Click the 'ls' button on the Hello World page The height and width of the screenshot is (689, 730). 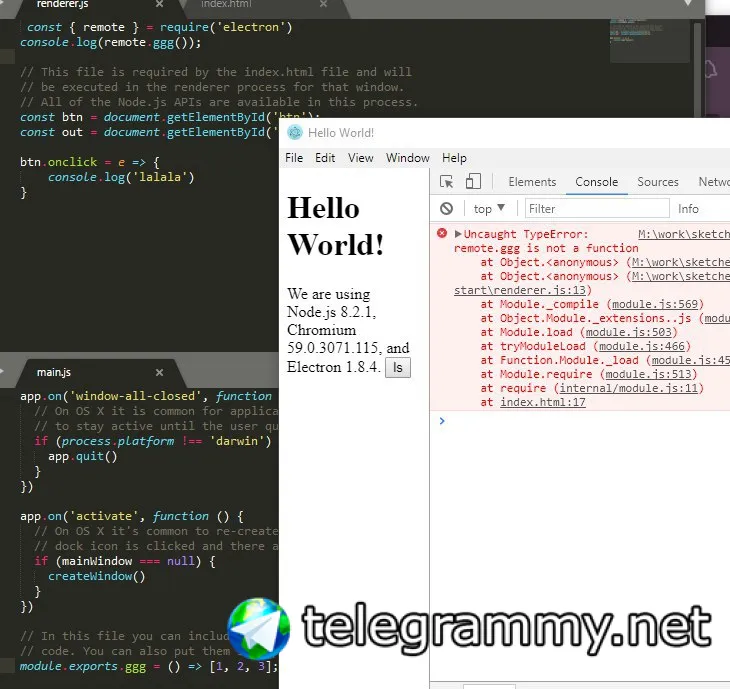click(398, 368)
